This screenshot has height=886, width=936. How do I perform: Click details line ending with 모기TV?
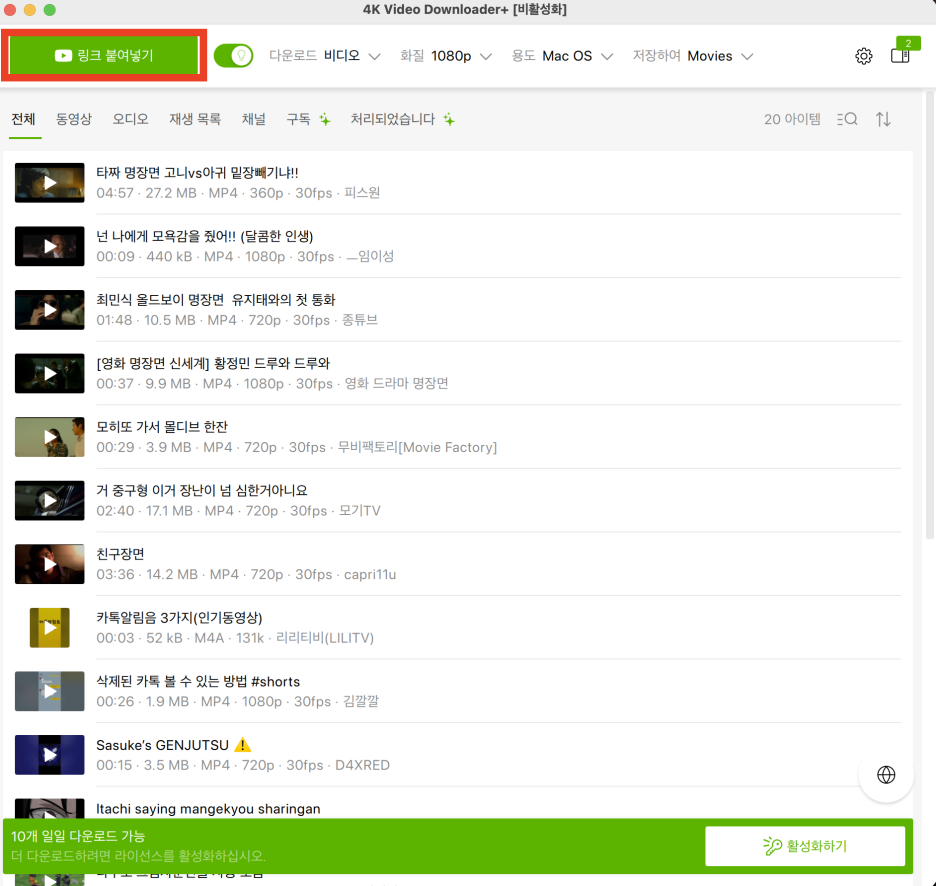238,511
